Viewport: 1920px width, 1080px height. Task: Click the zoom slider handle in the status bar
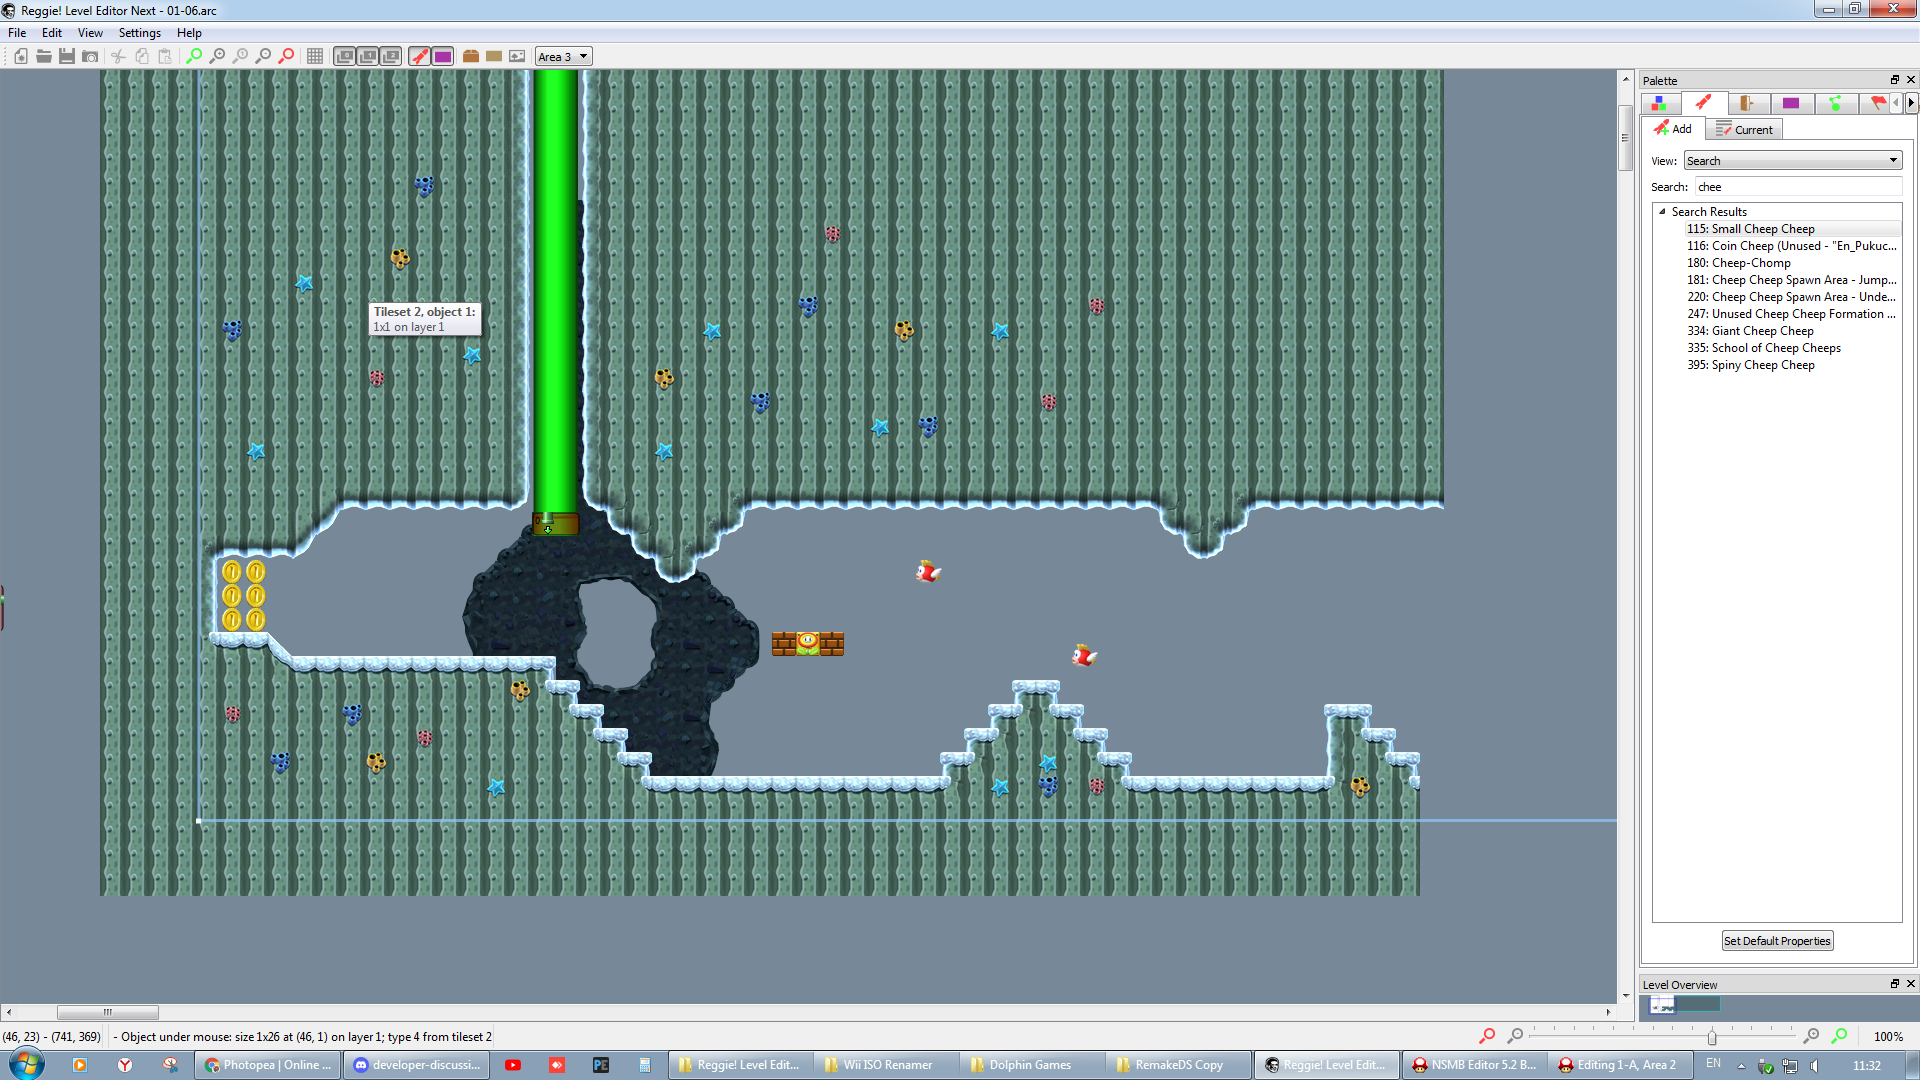coord(1712,1037)
